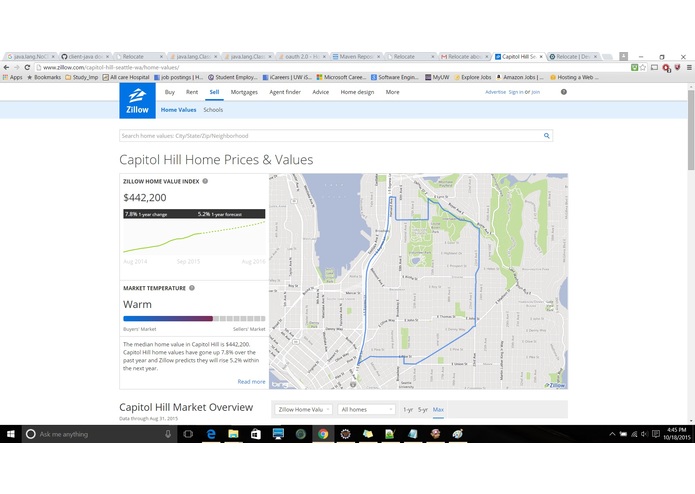
Task: Show hidden system tray icons
Action: 612,434
